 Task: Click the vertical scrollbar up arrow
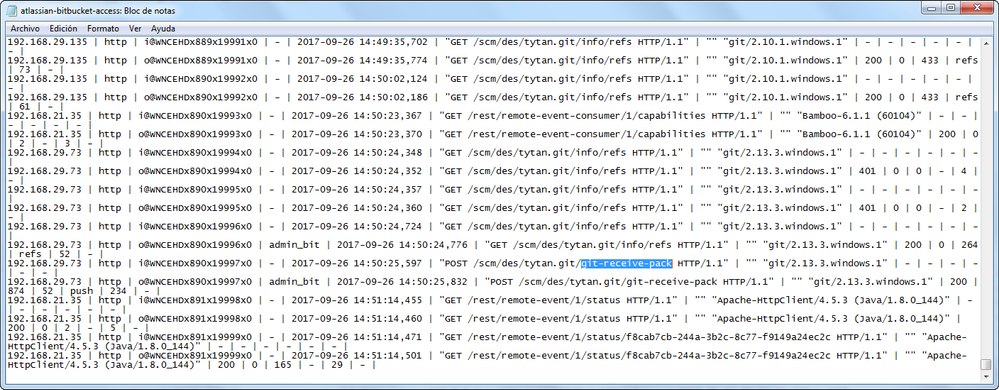pyautogui.click(x=986, y=43)
